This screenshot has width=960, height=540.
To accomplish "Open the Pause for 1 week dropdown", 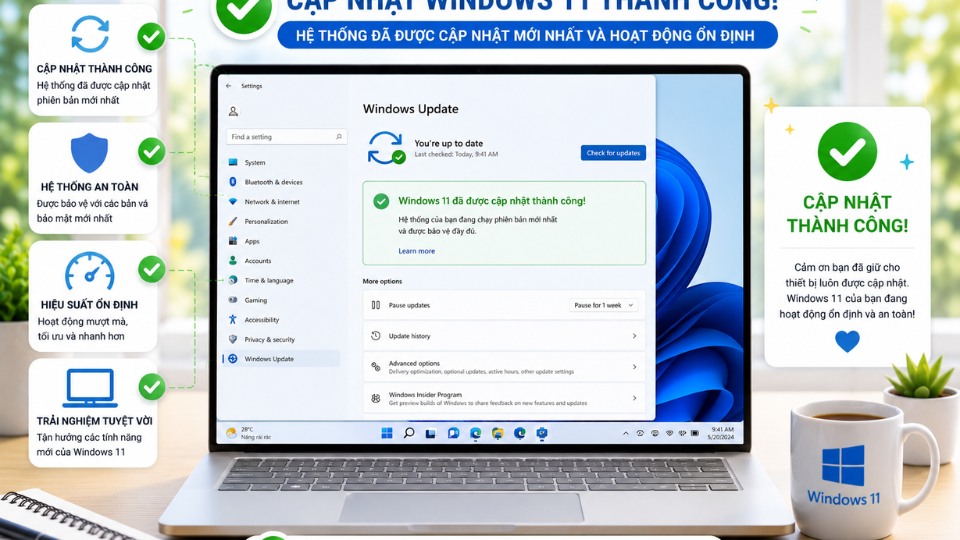I will tap(603, 305).
